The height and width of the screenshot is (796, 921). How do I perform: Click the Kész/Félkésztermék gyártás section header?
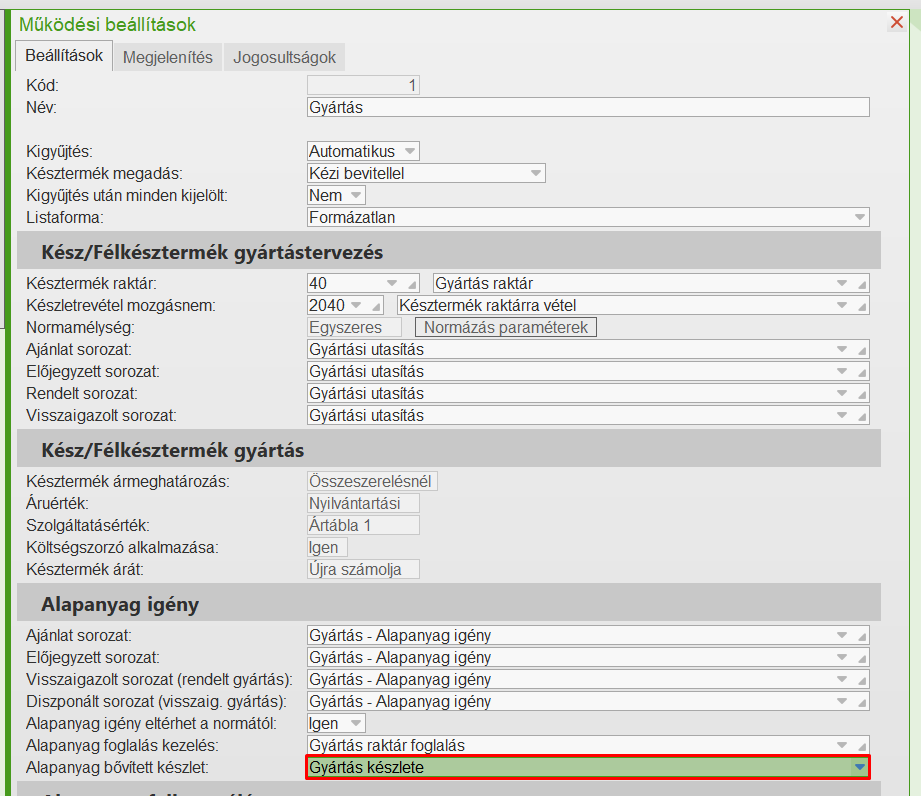coord(449,449)
